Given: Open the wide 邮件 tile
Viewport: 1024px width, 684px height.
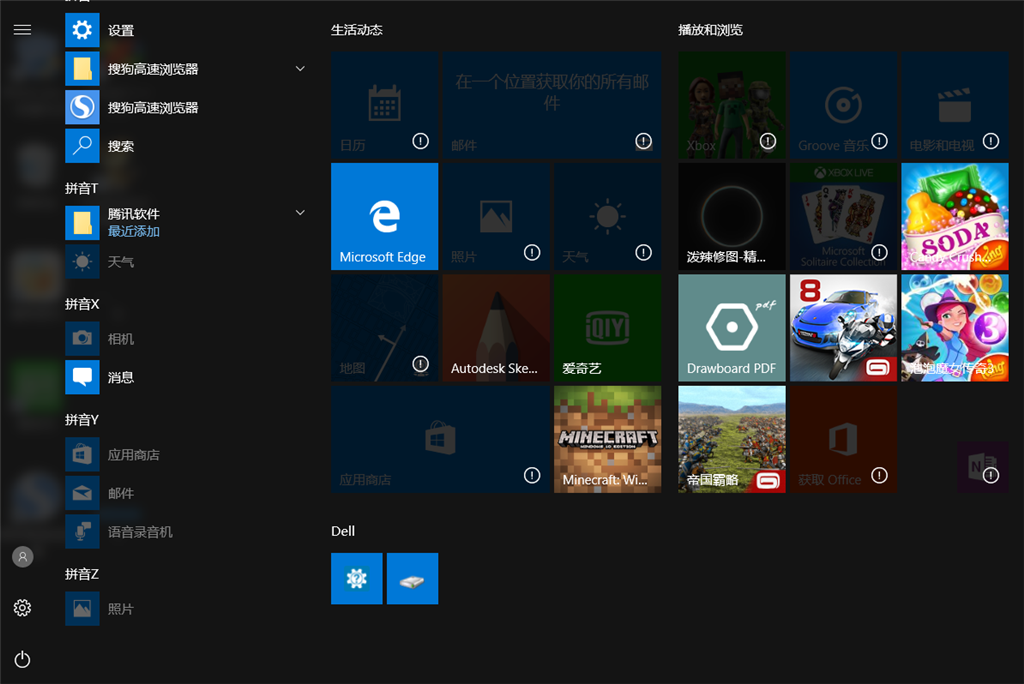Looking at the screenshot, I should [x=552, y=105].
